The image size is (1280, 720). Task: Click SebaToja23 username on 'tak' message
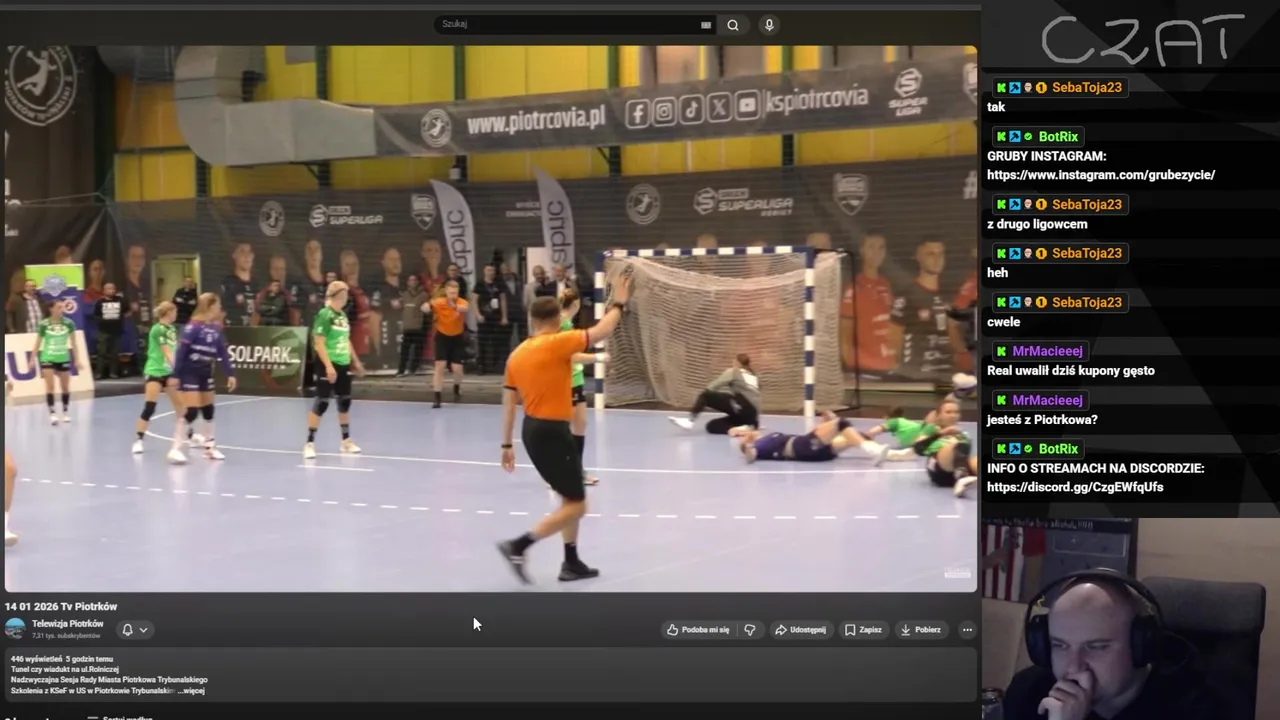coord(1087,87)
